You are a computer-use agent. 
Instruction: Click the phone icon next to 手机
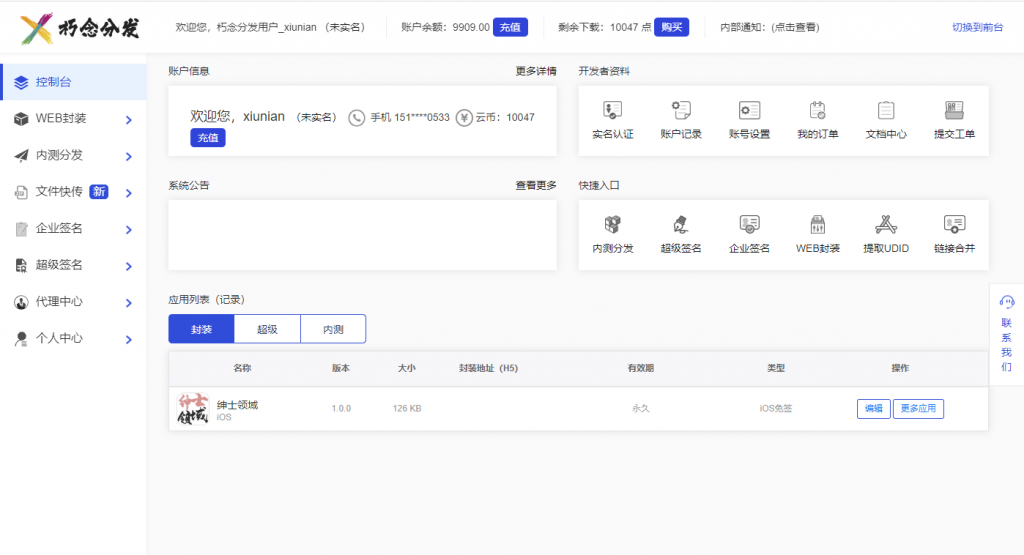357,118
